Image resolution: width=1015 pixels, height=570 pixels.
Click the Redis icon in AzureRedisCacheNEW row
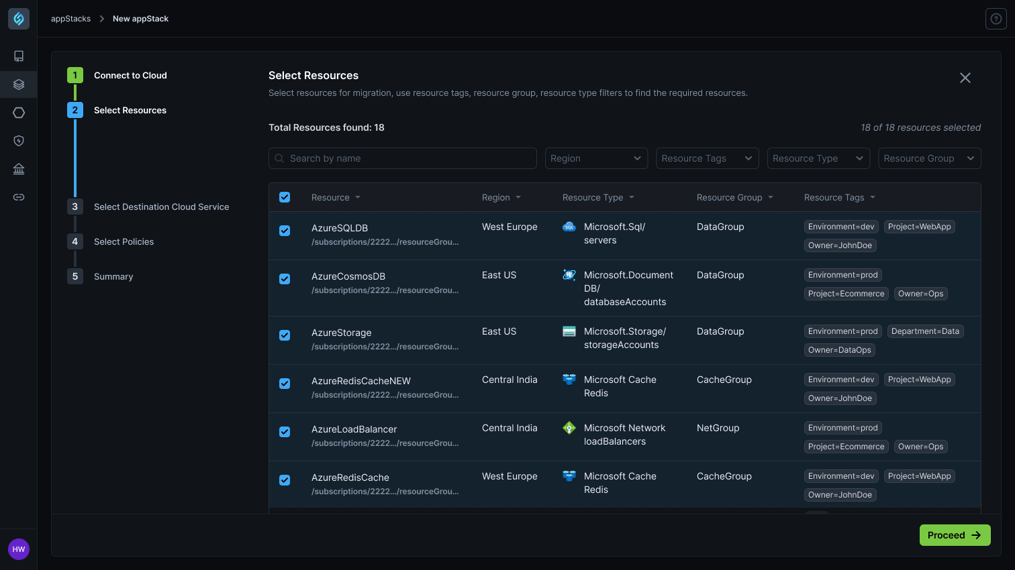tap(569, 380)
